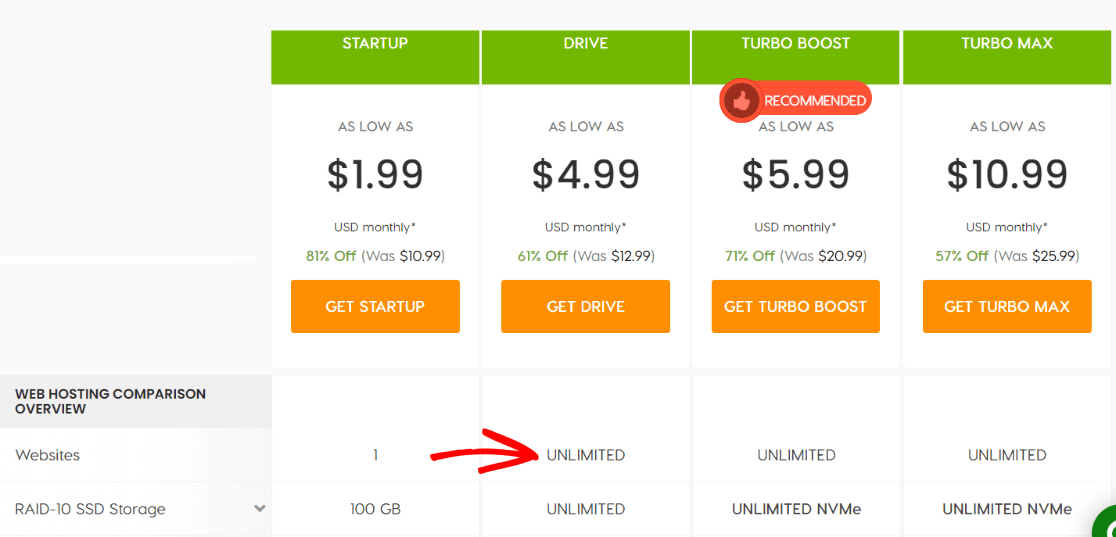Click the RECOMMENDED badge label
This screenshot has height=537, width=1116.
coord(814,101)
